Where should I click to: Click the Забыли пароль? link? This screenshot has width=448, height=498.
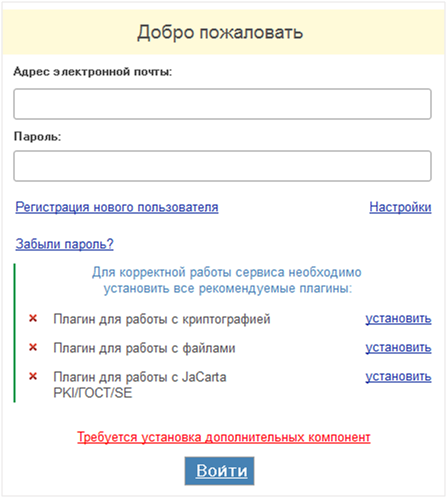click(x=64, y=244)
